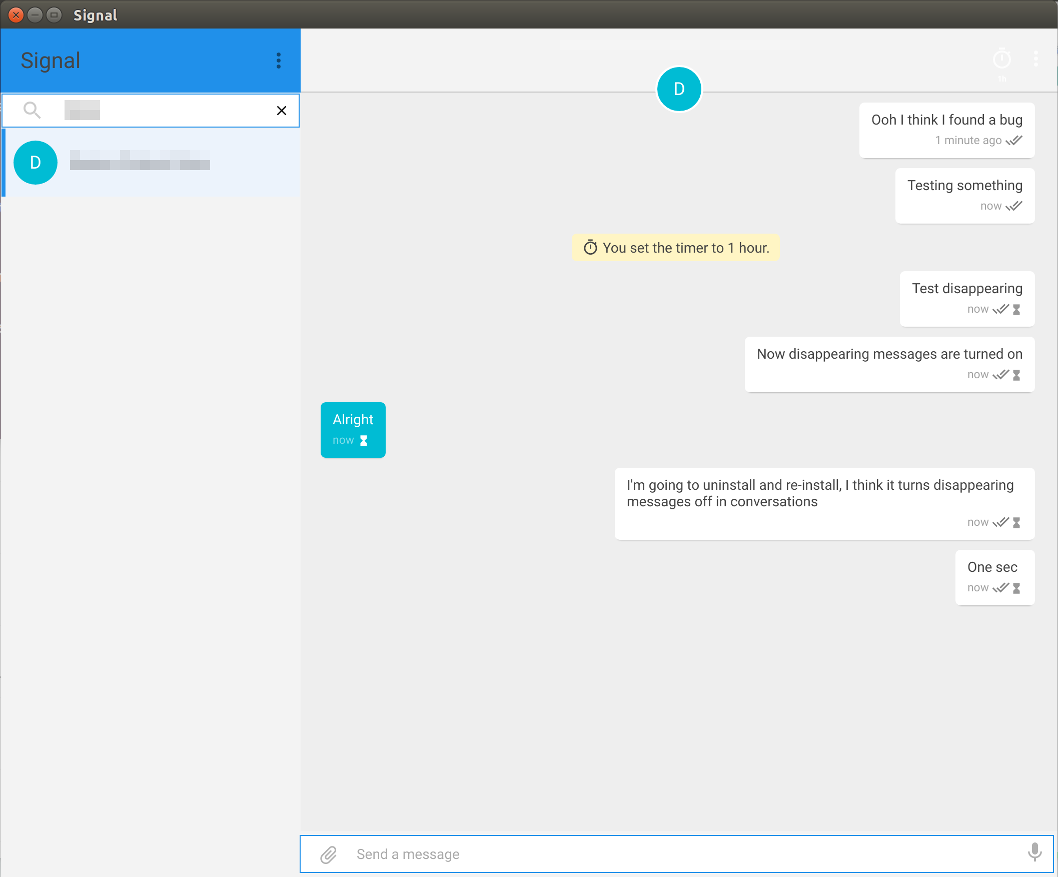The image size is (1058, 877).
Task: Click the voice message microphone icon
Action: click(x=1034, y=853)
